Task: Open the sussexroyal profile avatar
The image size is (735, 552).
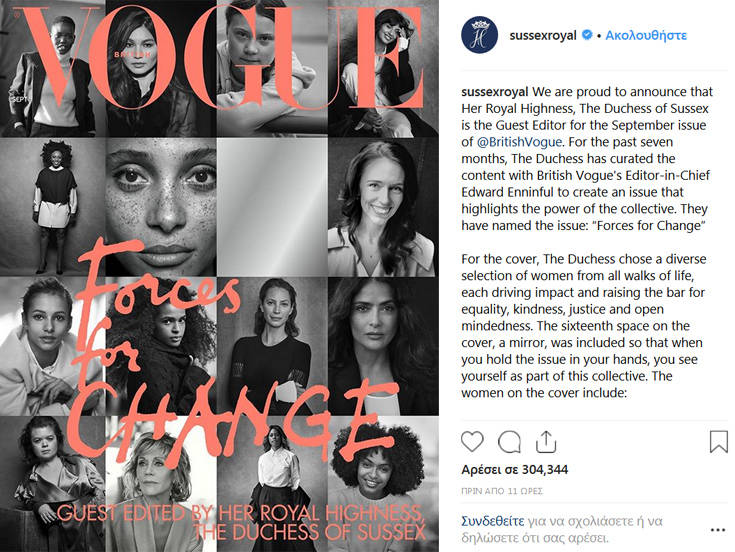Action: pos(479,35)
